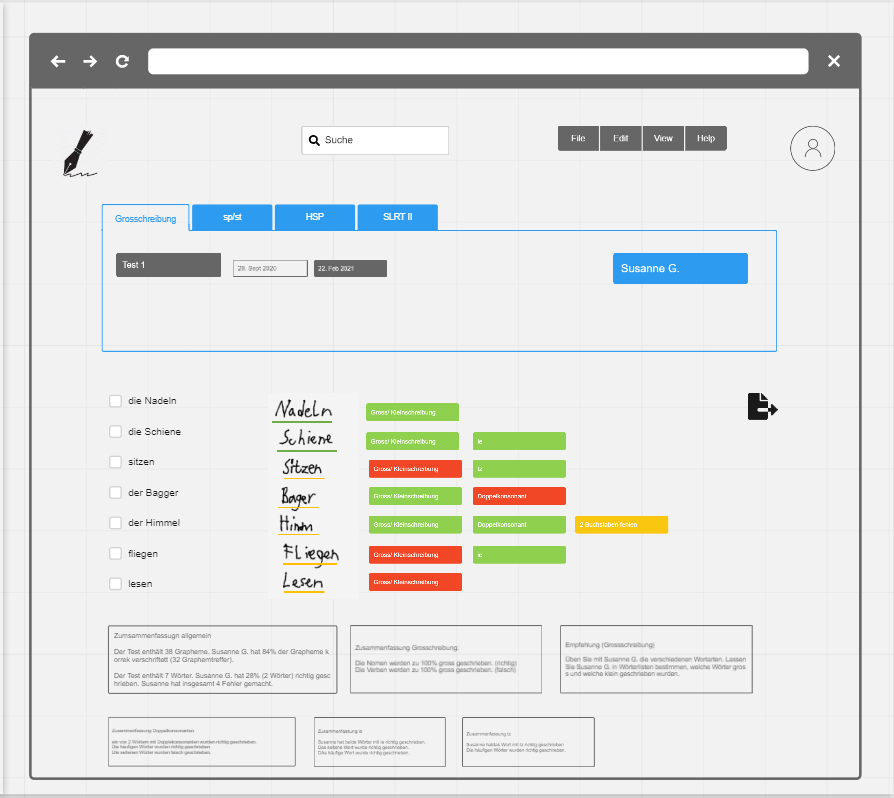
Task: Click the green Doppelkonsonant tag
Action: 519,524
